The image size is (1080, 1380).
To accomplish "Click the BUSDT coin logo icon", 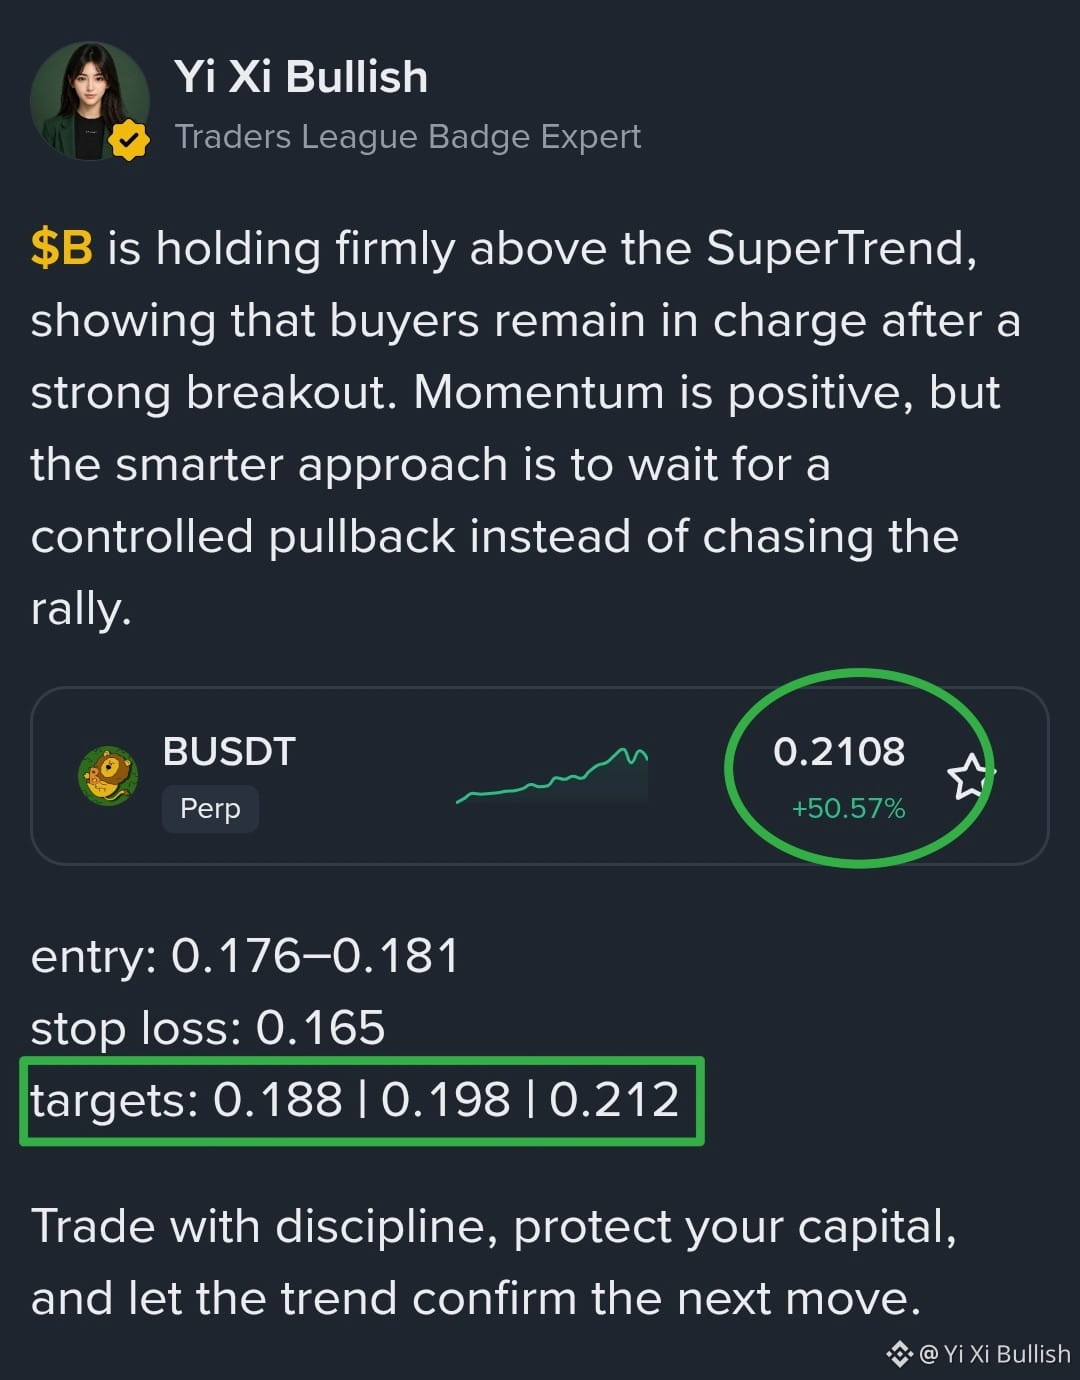I will pos(108,776).
